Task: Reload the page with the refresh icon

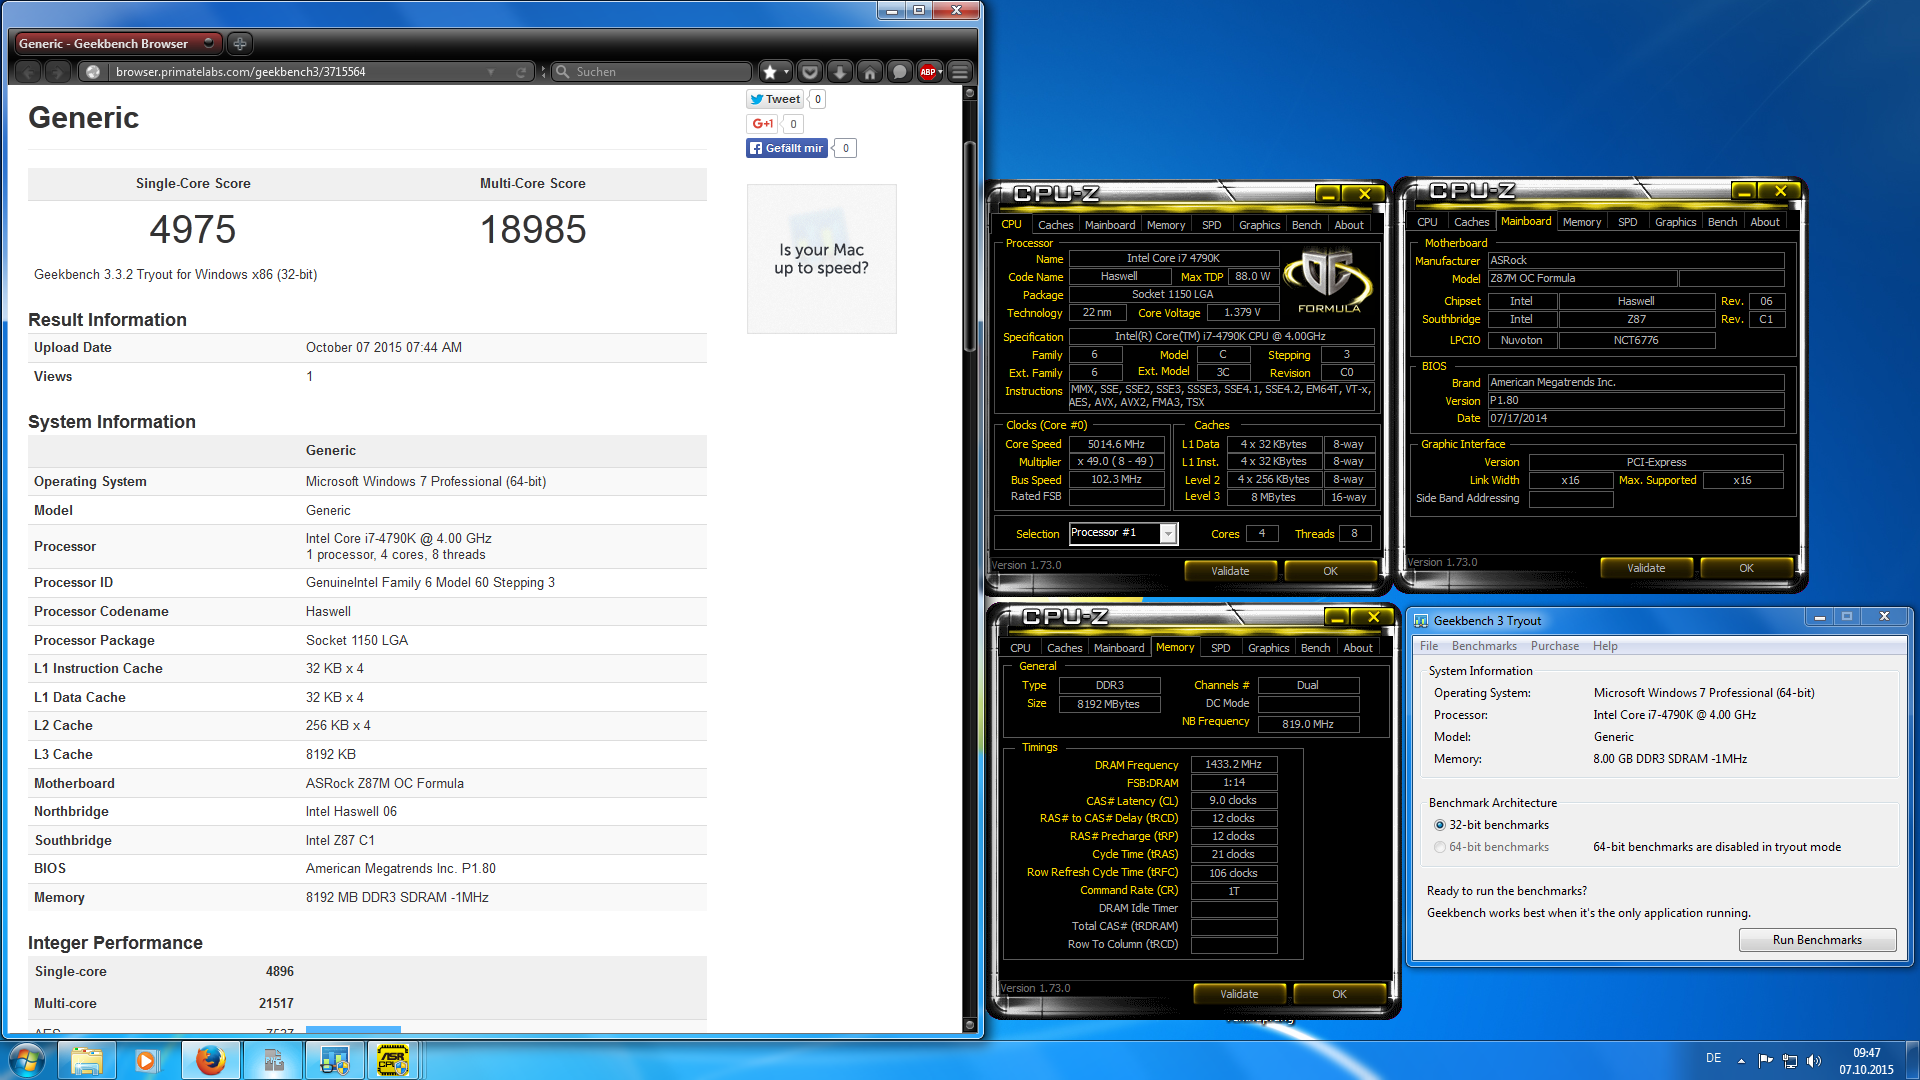Action: 521,72
